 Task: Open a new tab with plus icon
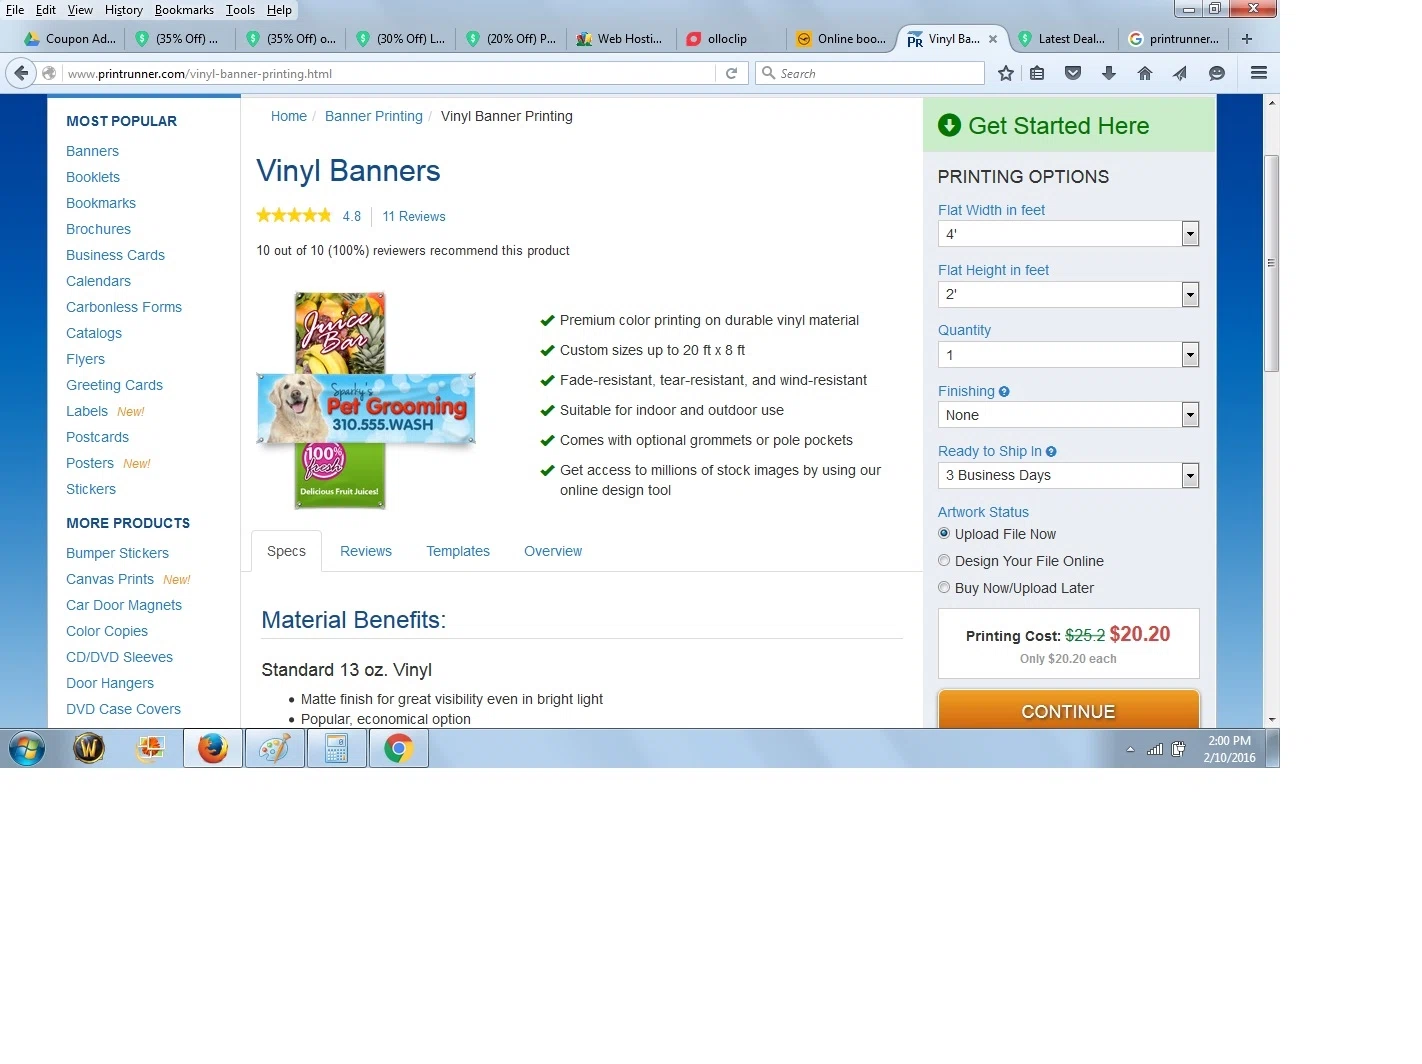(1247, 39)
